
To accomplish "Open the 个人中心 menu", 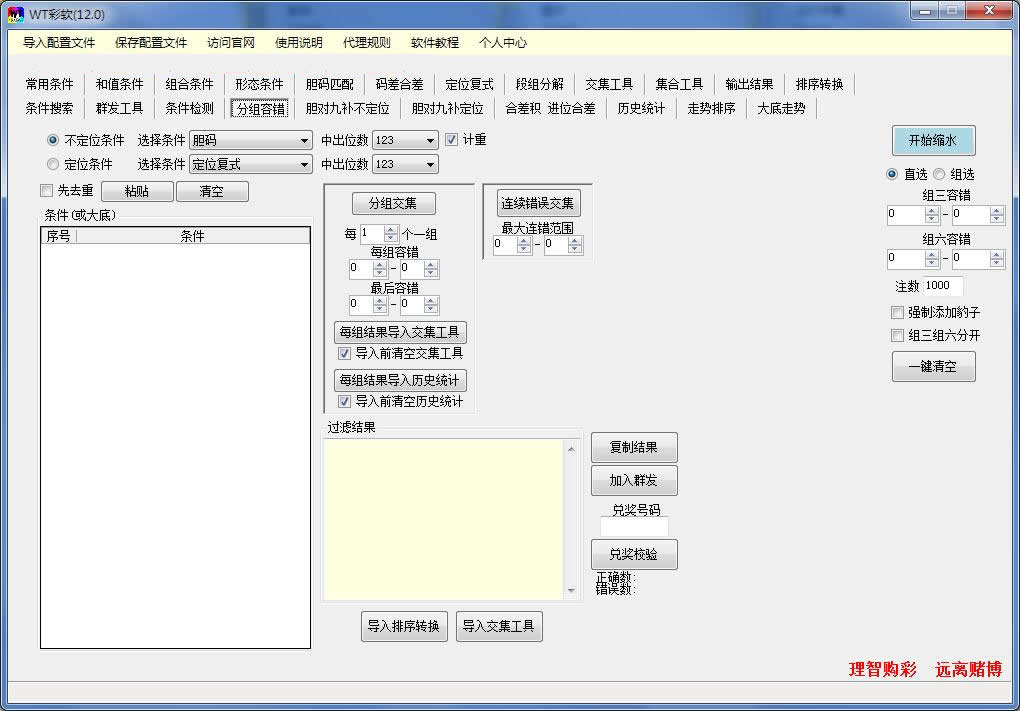I will (x=504, y=43).
